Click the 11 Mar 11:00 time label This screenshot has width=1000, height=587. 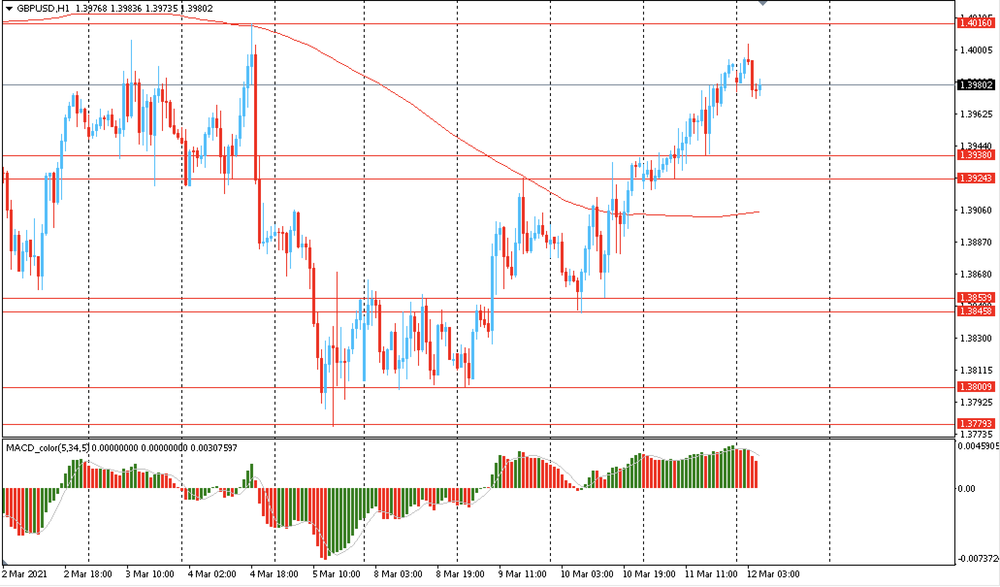click(x=711, y=574)
